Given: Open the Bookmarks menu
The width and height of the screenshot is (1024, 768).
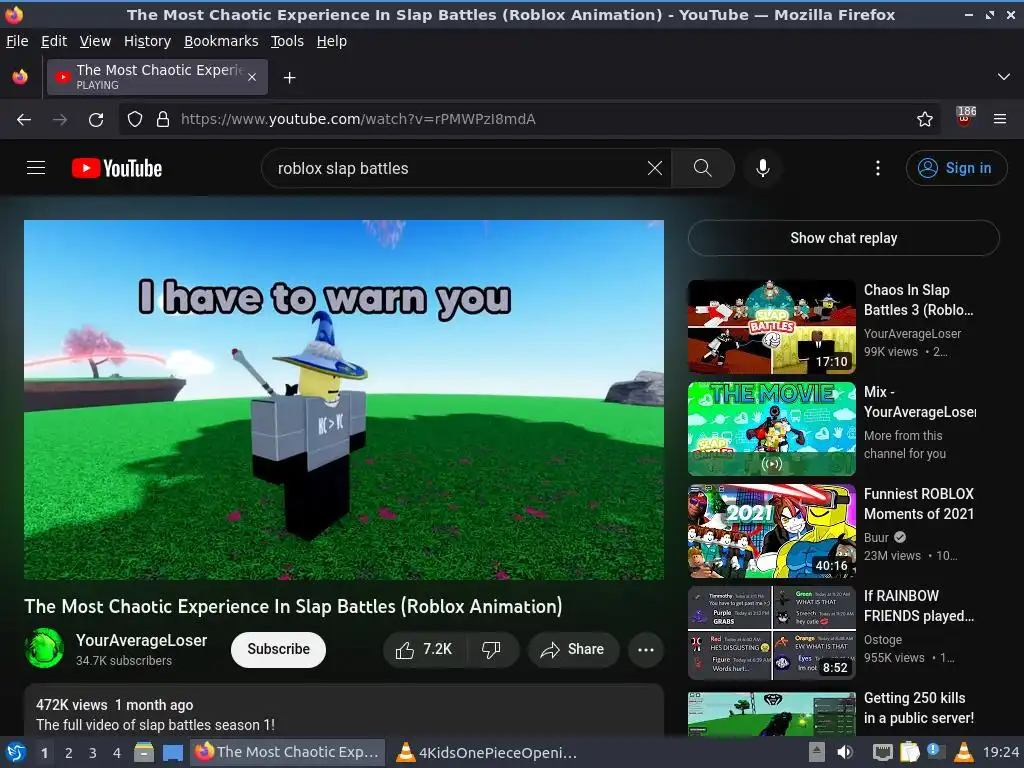Looking at the screenshot, I should coord(221,41).
